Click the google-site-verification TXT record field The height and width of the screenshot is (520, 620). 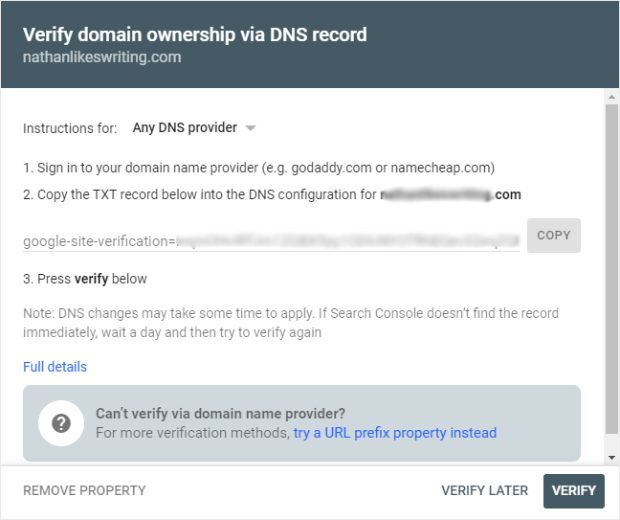click(x=271, y=241)
